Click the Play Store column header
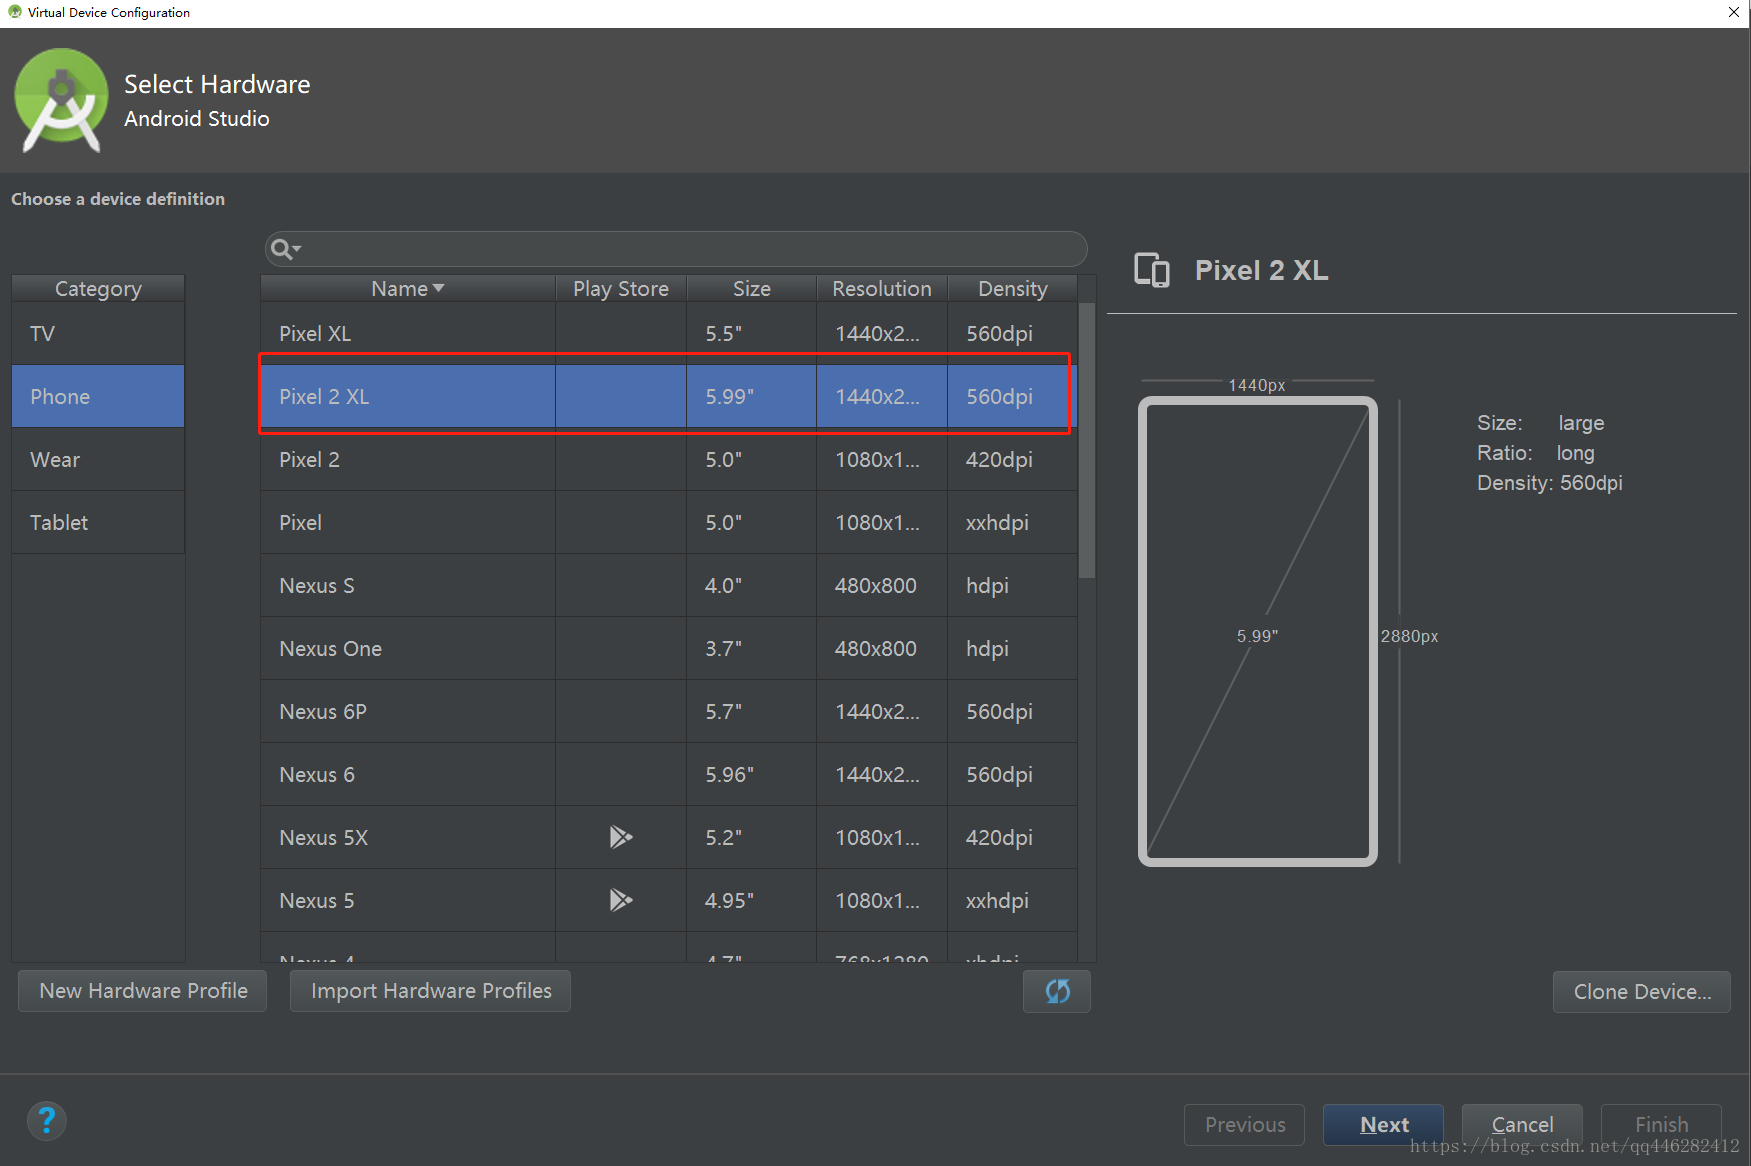Viewport: 1751px width, 1166px height. point(621,289)
